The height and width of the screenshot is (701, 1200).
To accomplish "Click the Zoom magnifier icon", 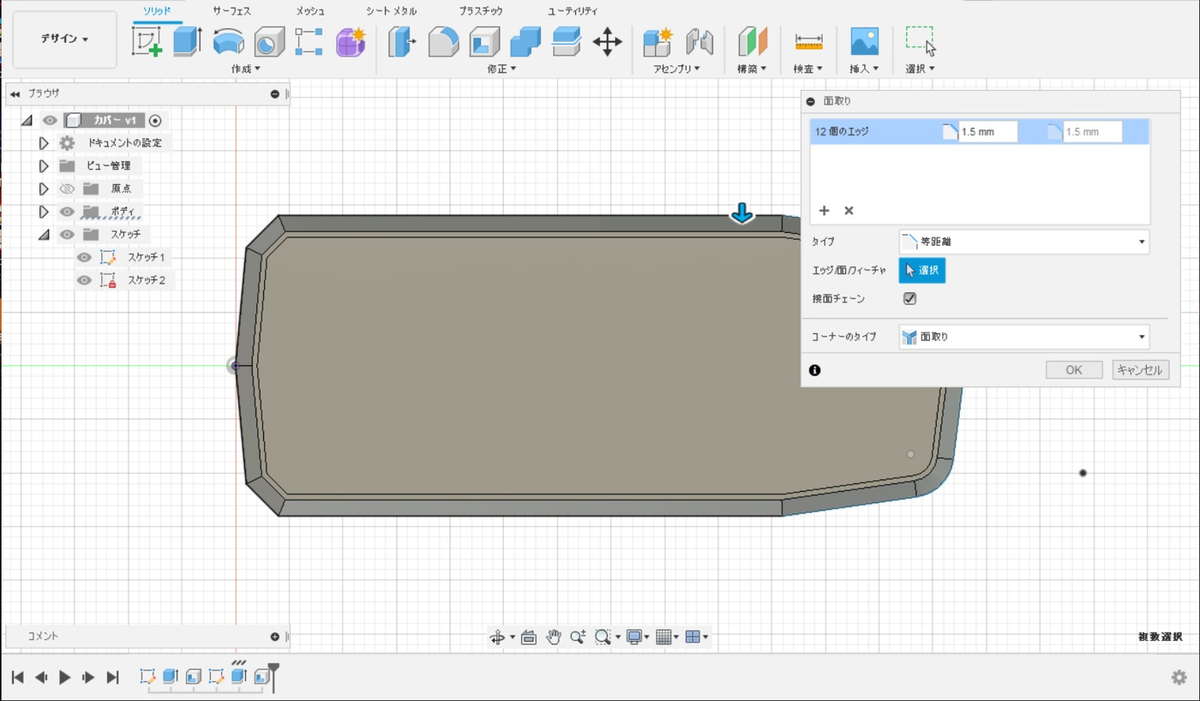I will tap(577, 637).
